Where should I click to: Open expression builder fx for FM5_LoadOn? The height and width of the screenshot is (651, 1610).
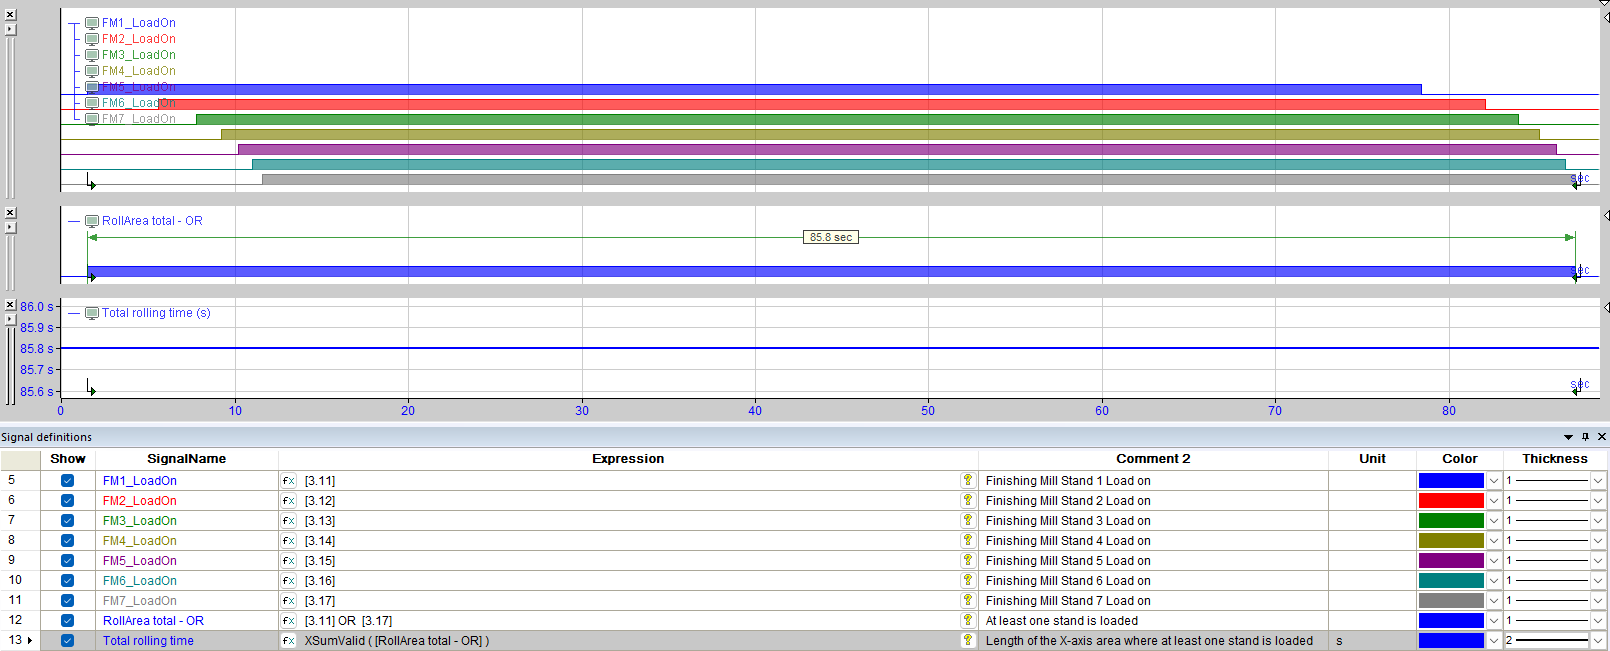[288, 561]
